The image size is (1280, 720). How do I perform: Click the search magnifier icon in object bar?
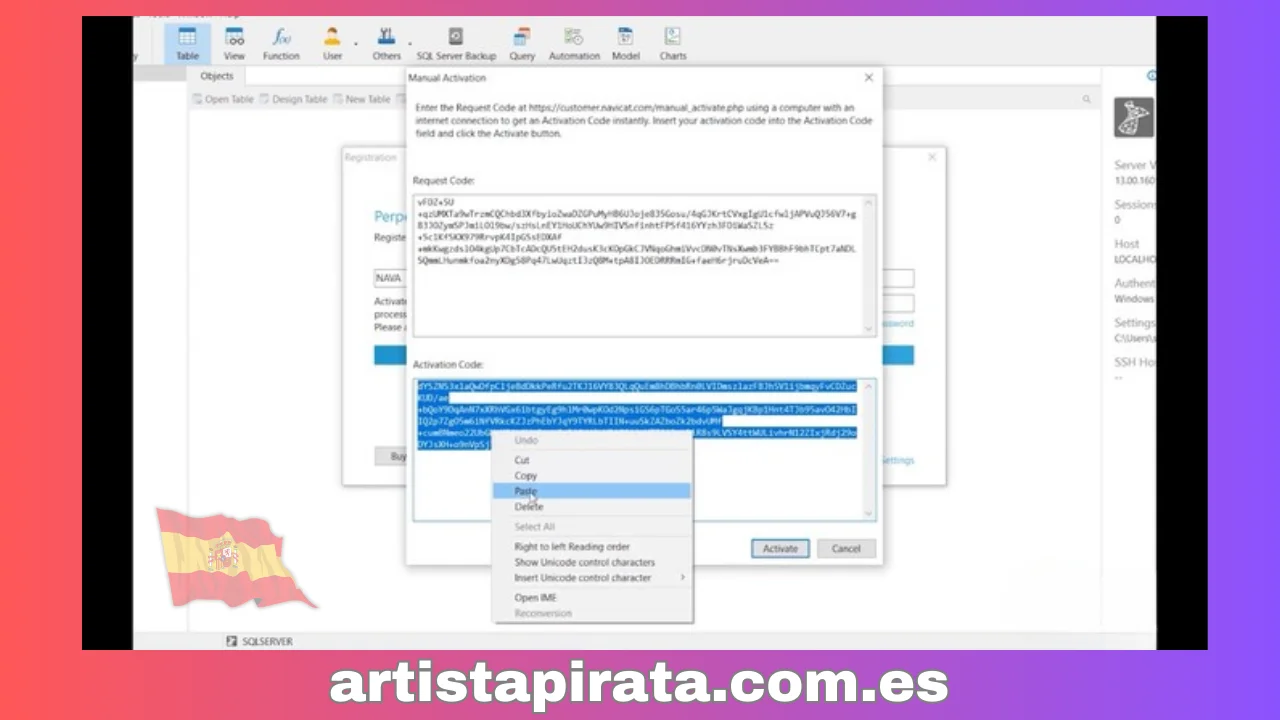[x=1087, y=99]
